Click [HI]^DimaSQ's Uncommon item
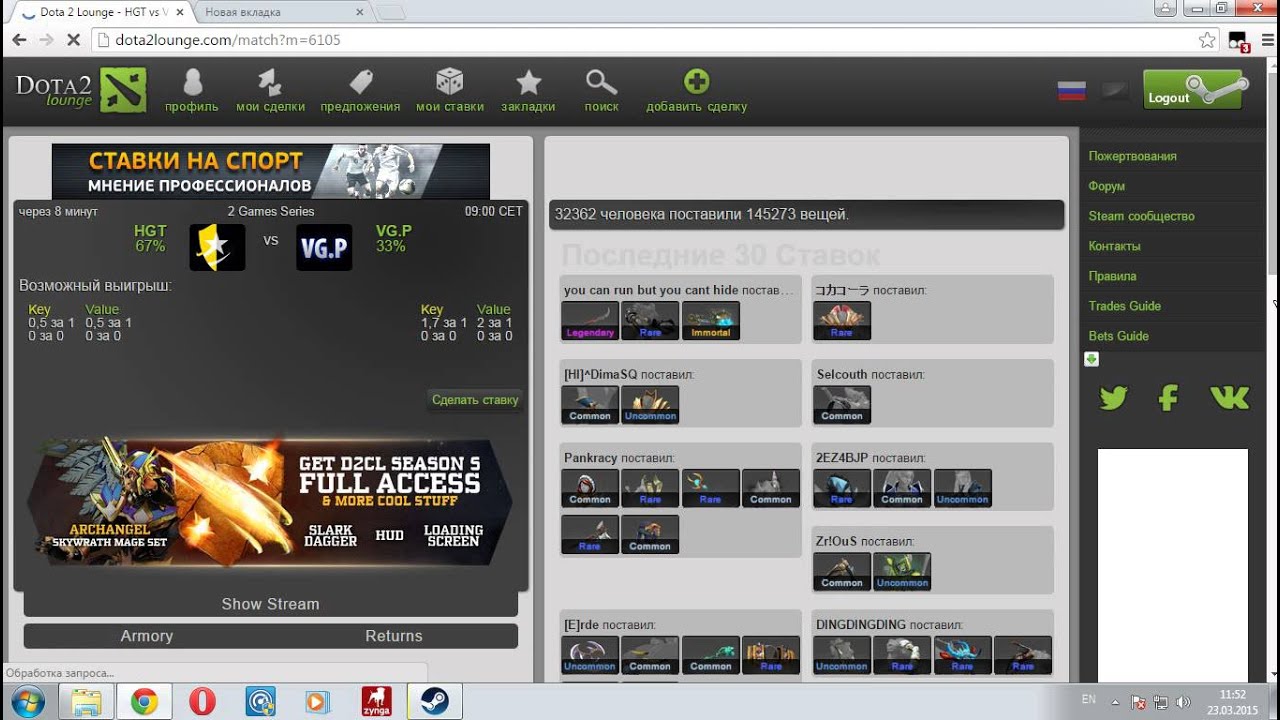The height and width of the screenshot is (720, 1280). [x=650, y=405]
